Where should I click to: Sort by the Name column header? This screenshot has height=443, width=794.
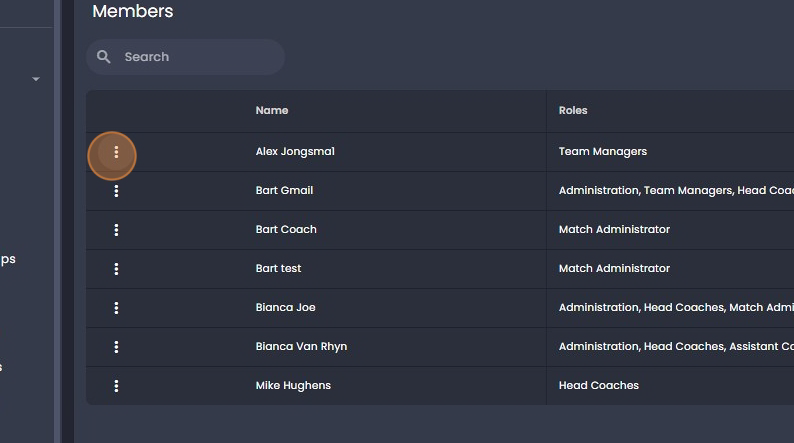click(272, 110)
